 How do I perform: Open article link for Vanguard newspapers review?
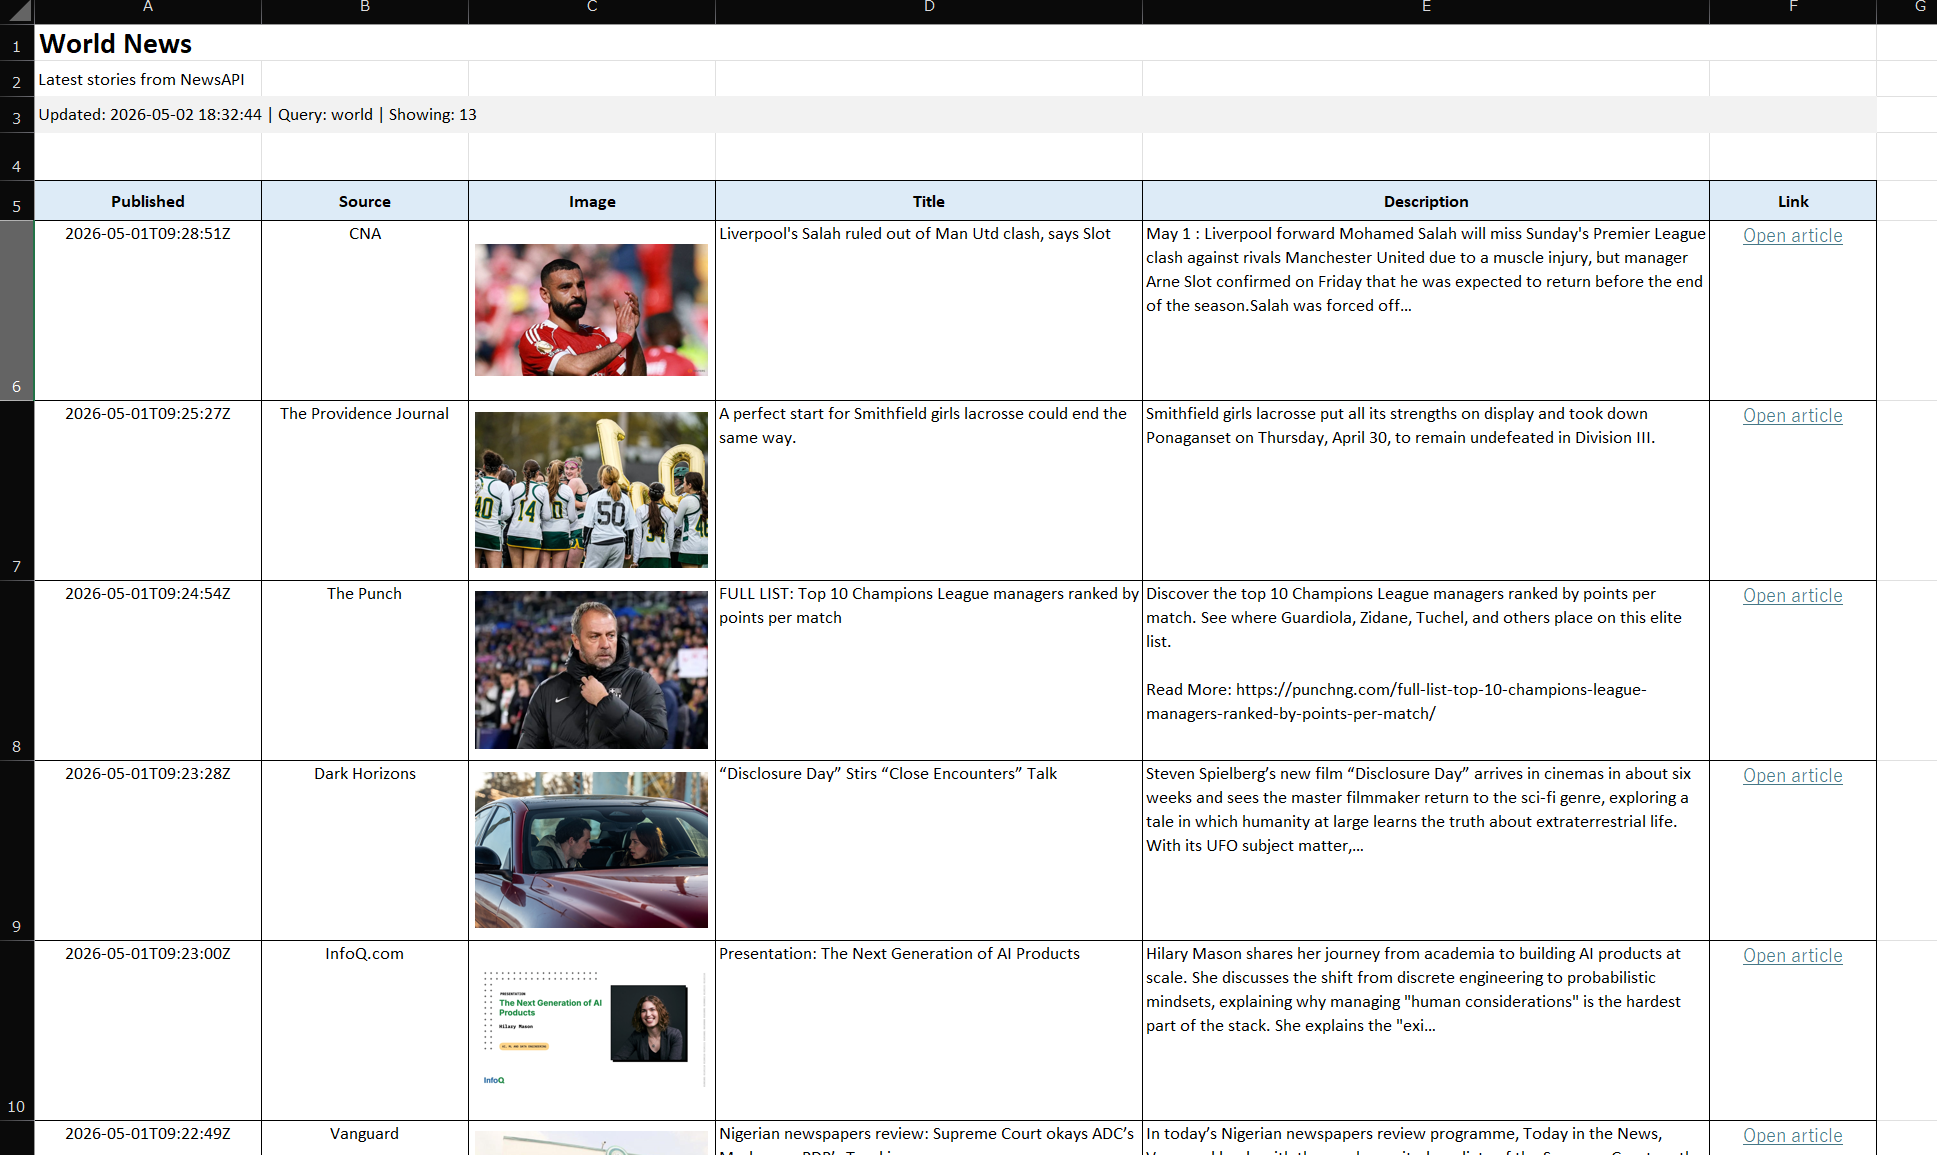click(1792, 1136)
